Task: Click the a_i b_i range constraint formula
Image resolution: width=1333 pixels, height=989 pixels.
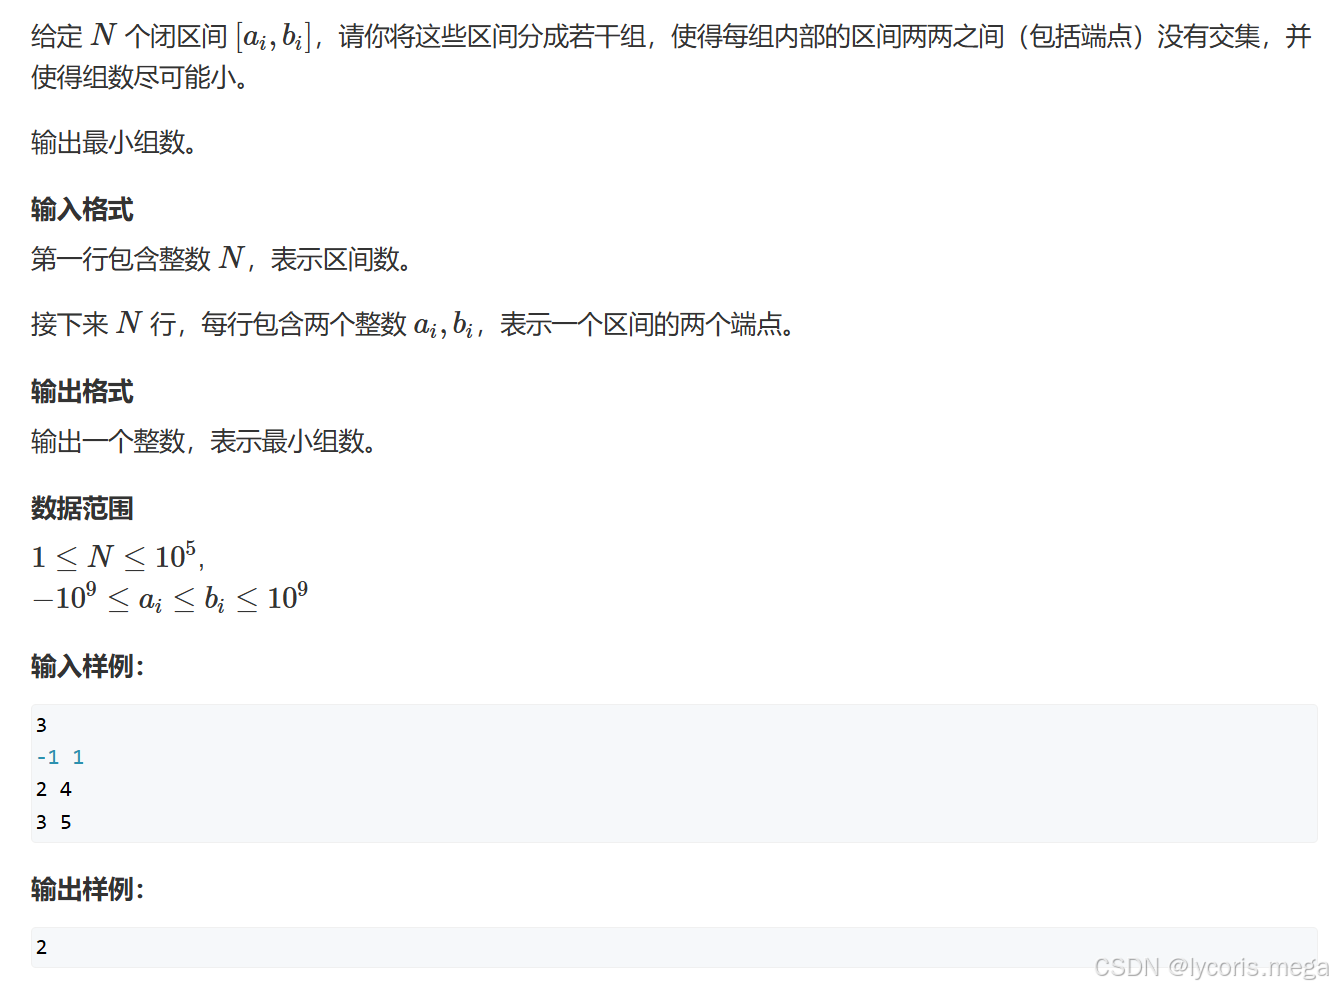Action: click(x=170, y=598)
